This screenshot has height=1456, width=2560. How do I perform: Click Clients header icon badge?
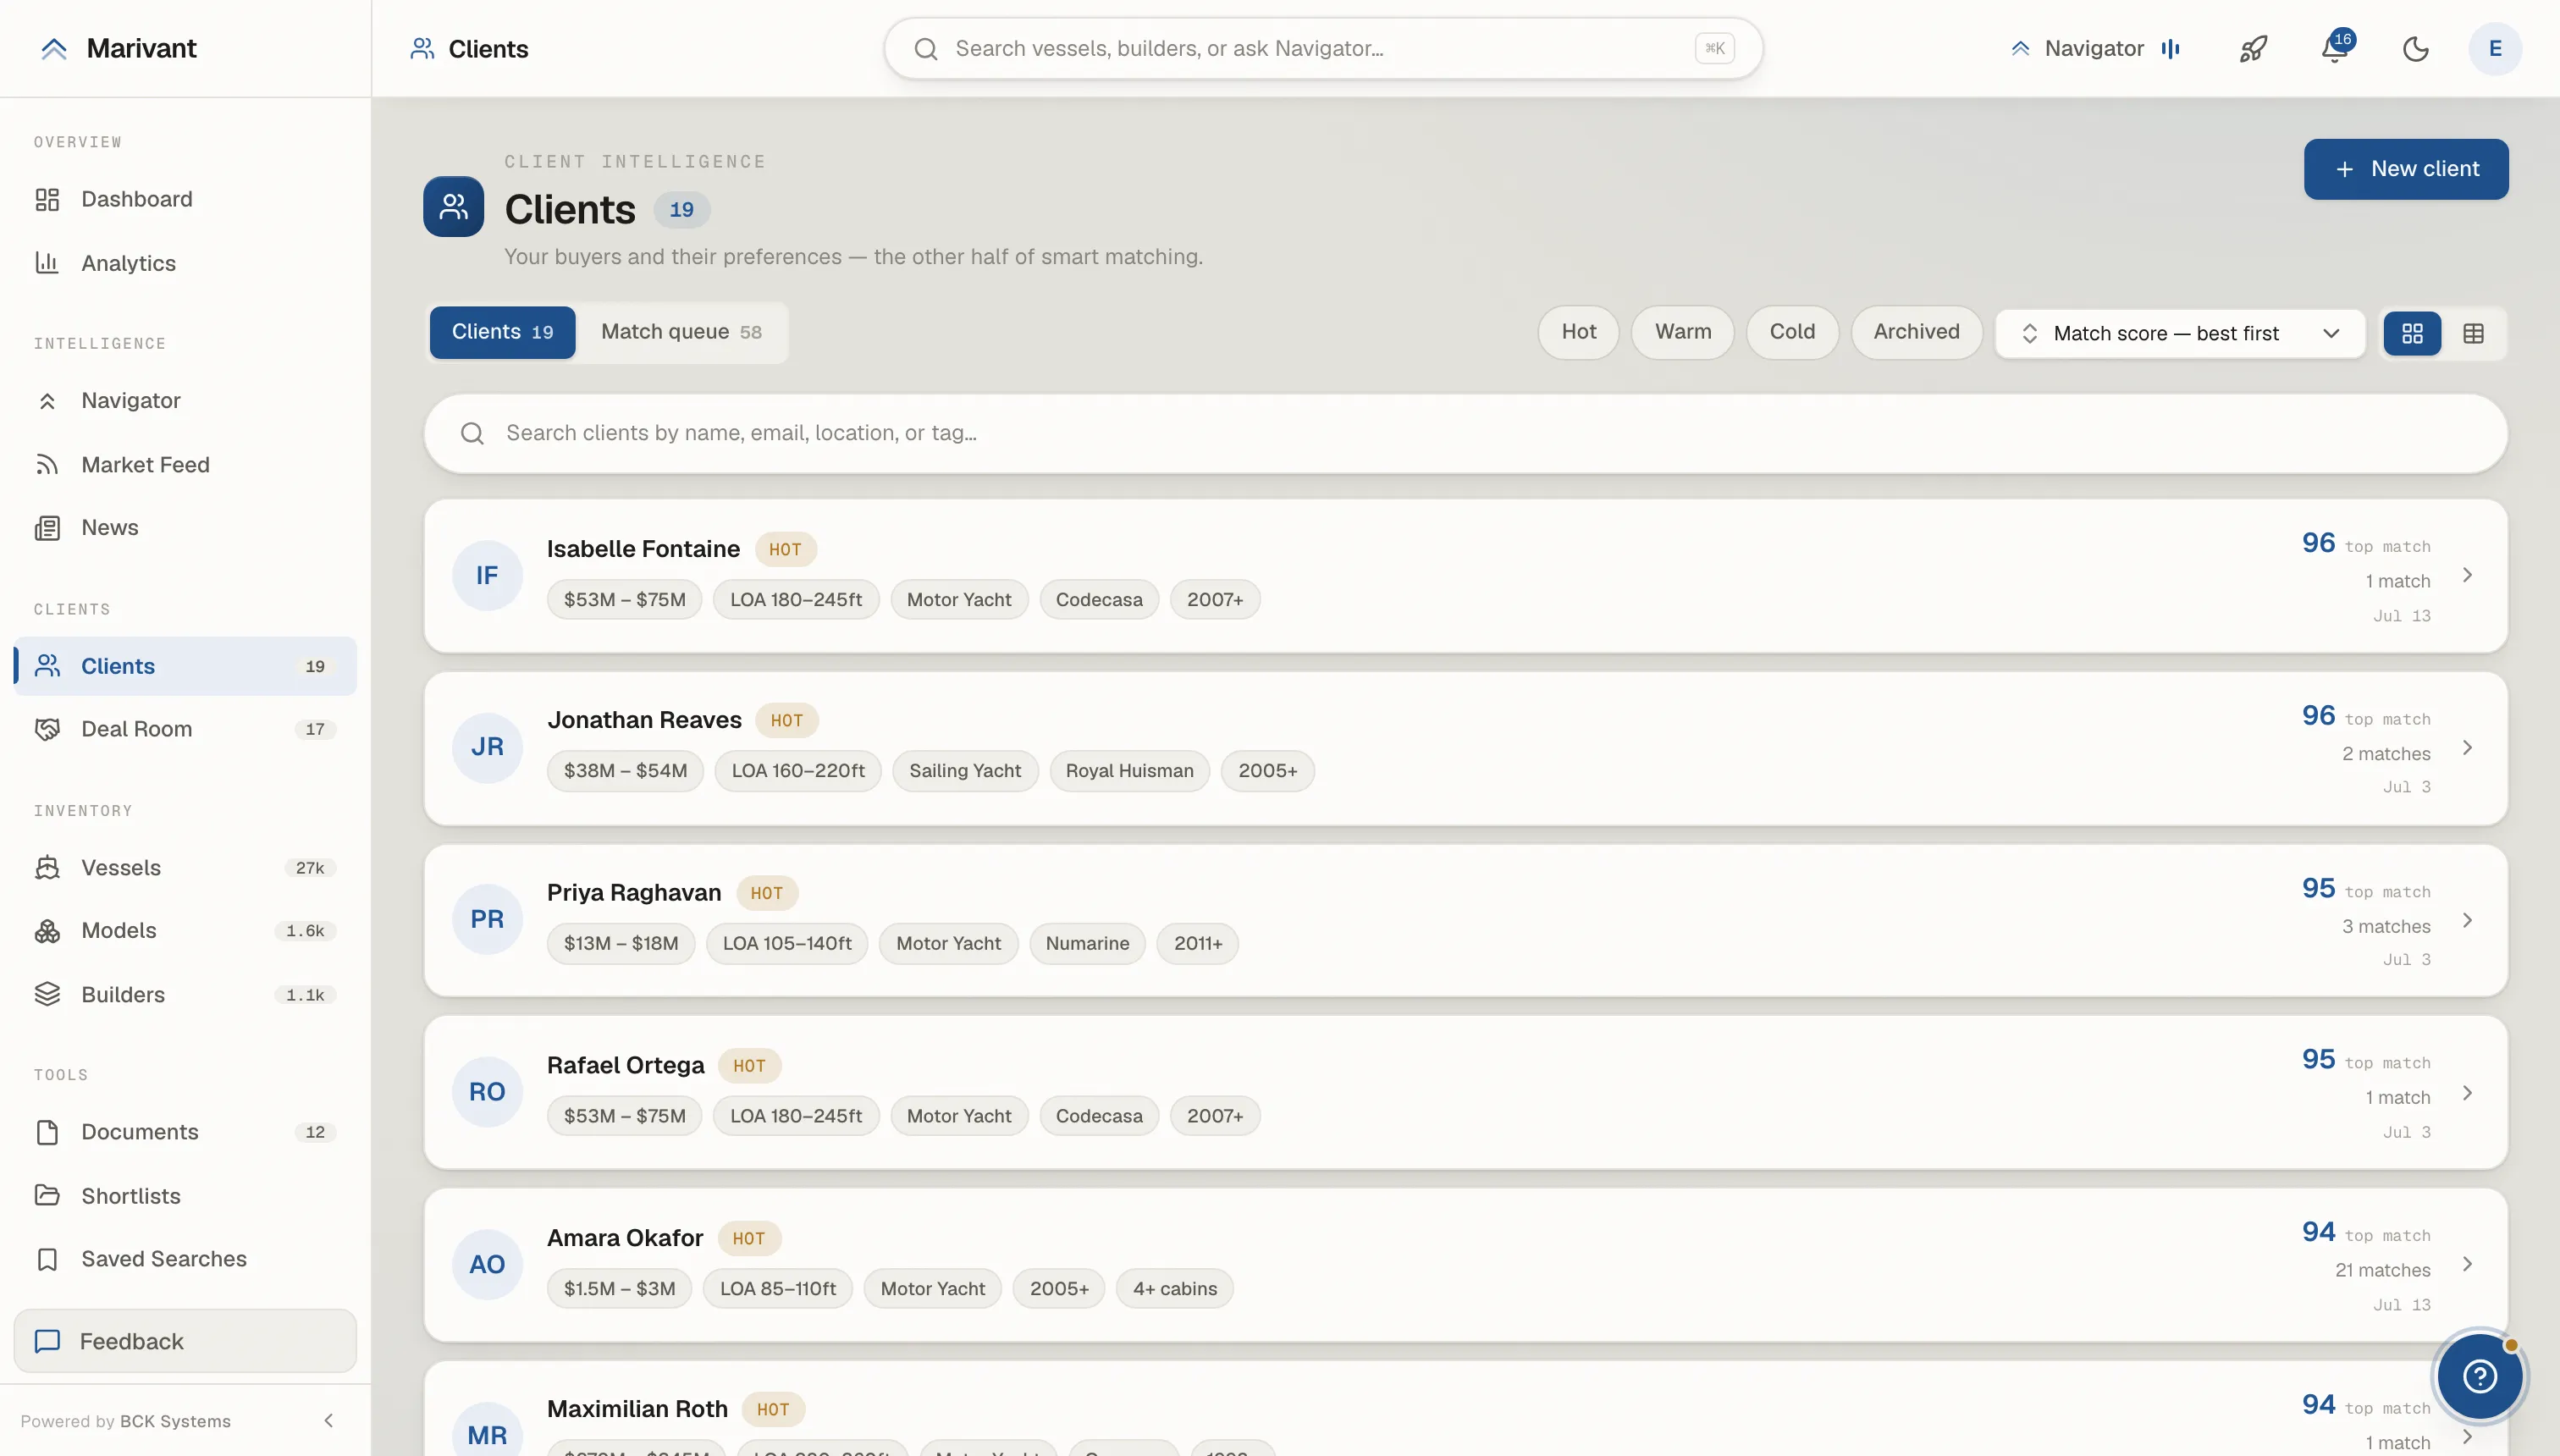click(453, 207)
